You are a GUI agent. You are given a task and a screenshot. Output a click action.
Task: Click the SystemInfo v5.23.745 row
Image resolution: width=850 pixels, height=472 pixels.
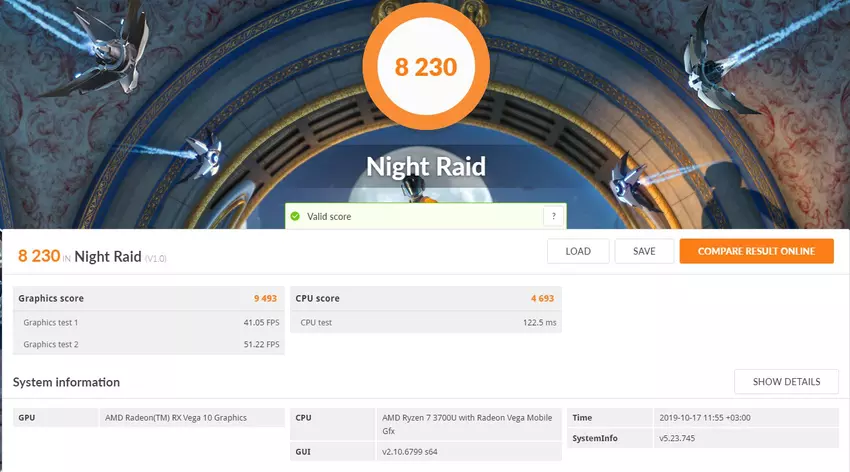click(x=703, y=439)
